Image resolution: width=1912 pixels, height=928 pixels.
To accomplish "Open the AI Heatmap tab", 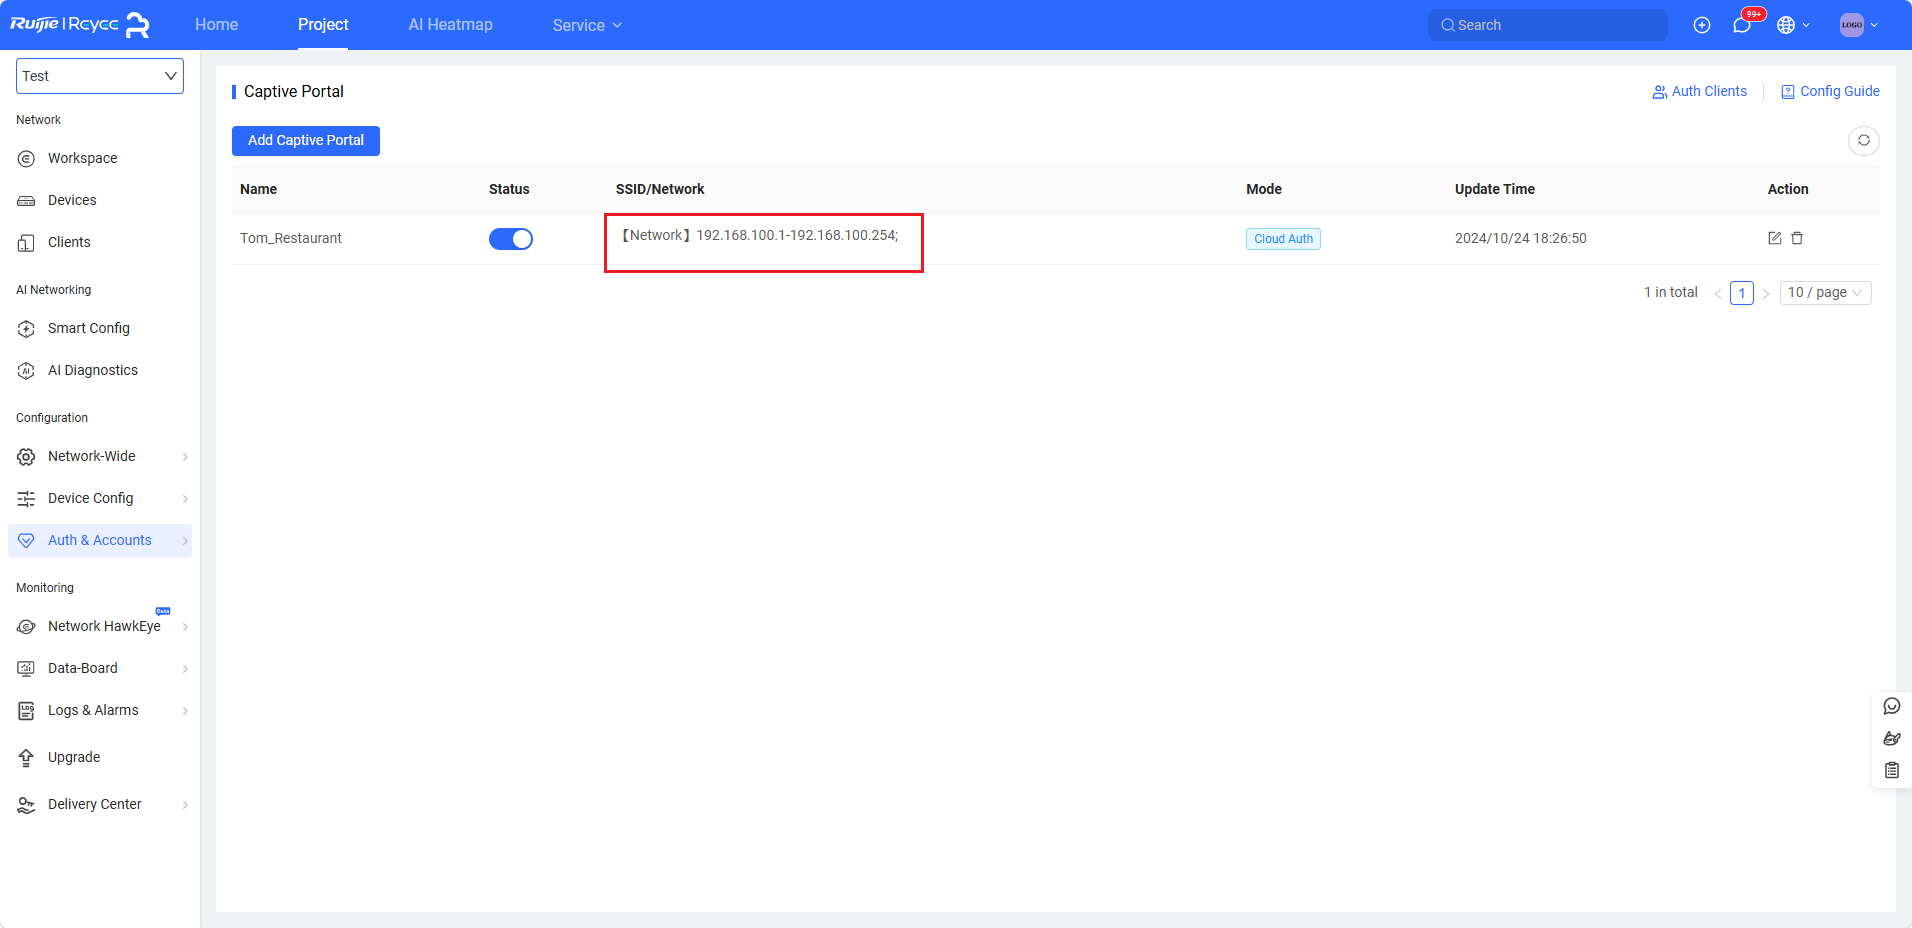I will 450,25.
